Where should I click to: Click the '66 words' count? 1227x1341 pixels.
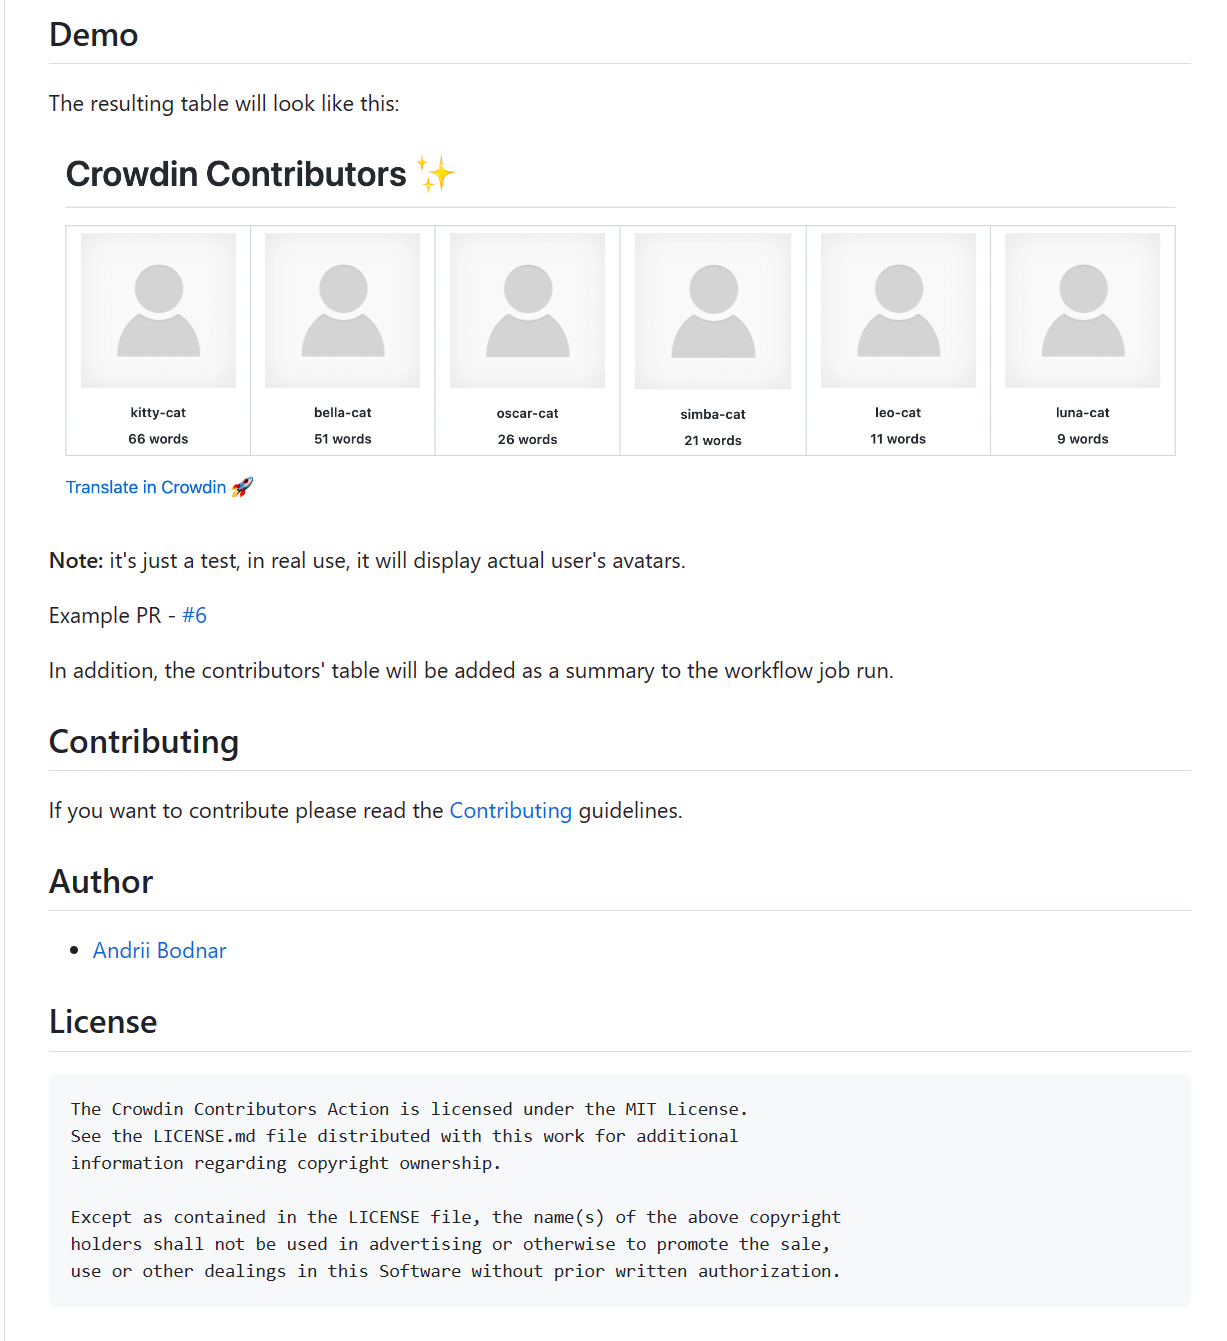158,439
